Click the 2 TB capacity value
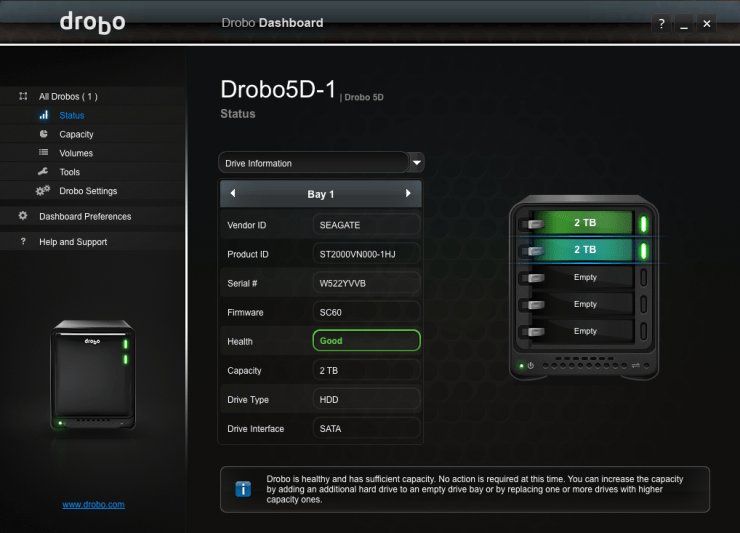740x533 pixels. (x=366, y=371)
